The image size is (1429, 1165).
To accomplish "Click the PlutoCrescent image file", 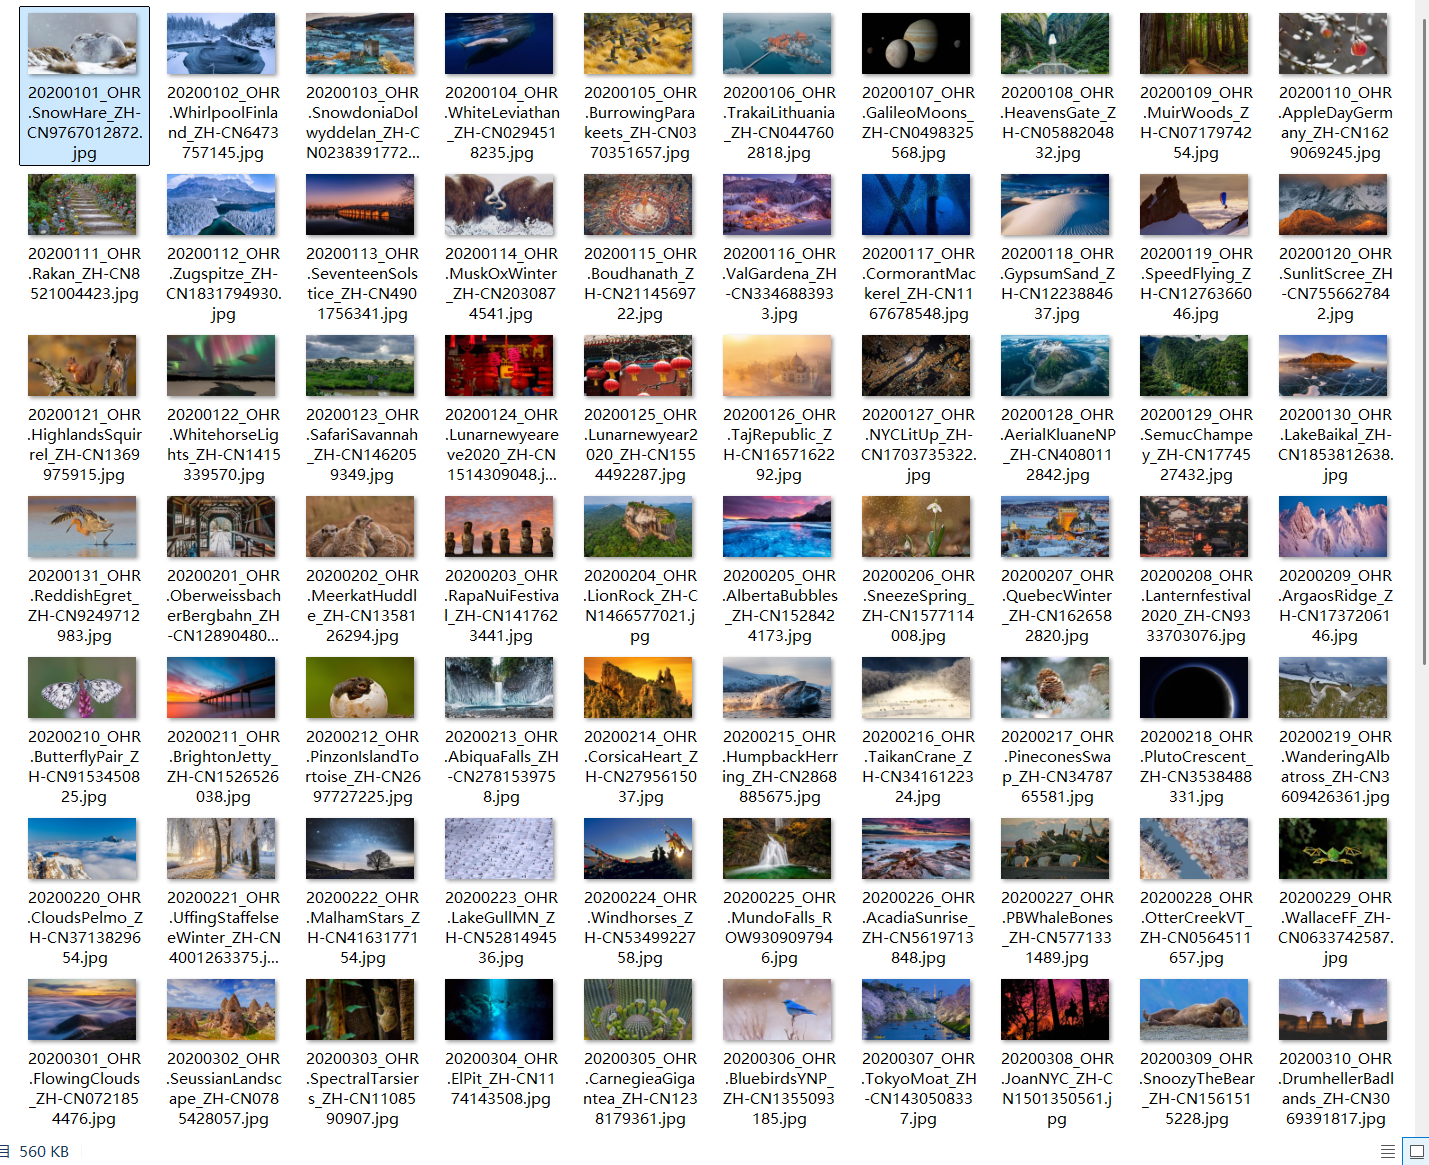I will (x=1195, y=689).
